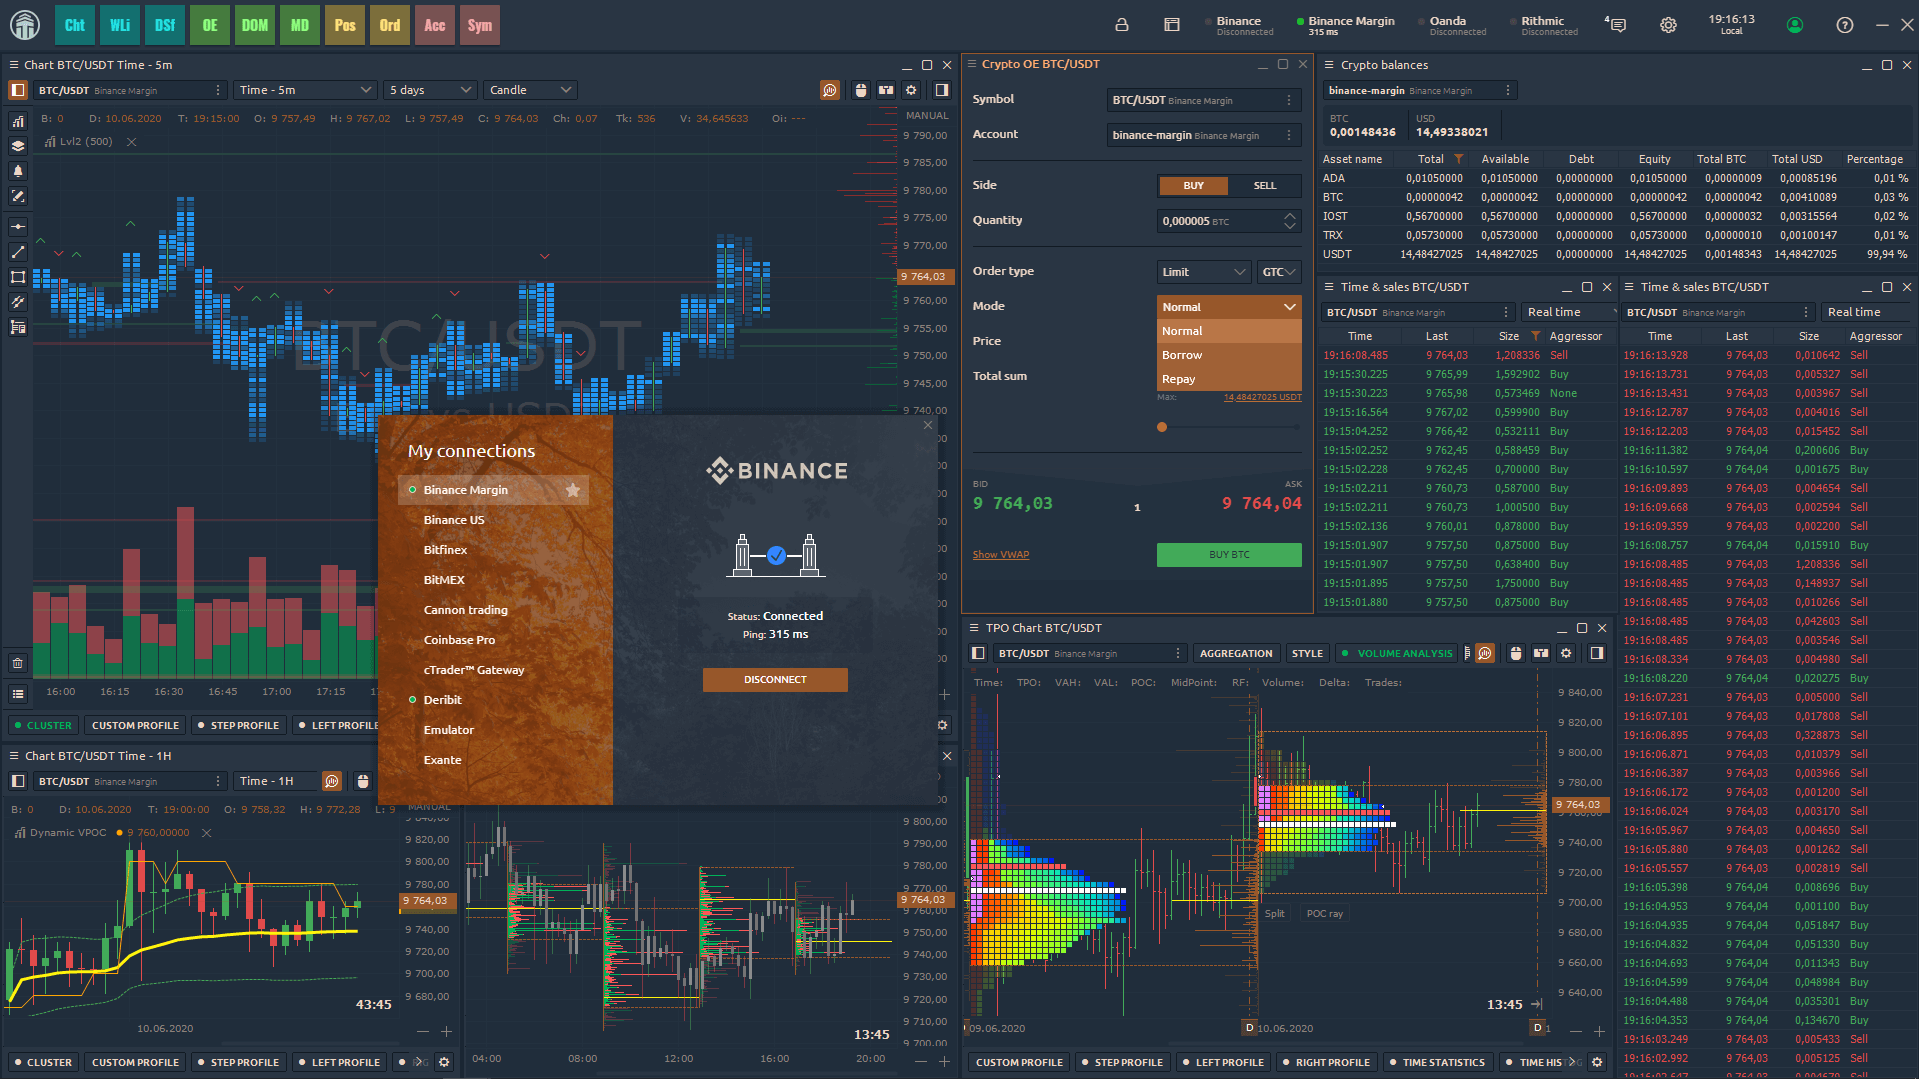Click the lock workspace icon
The height and width of the screenshot is (1079, 1919).
pos(1122,25)
